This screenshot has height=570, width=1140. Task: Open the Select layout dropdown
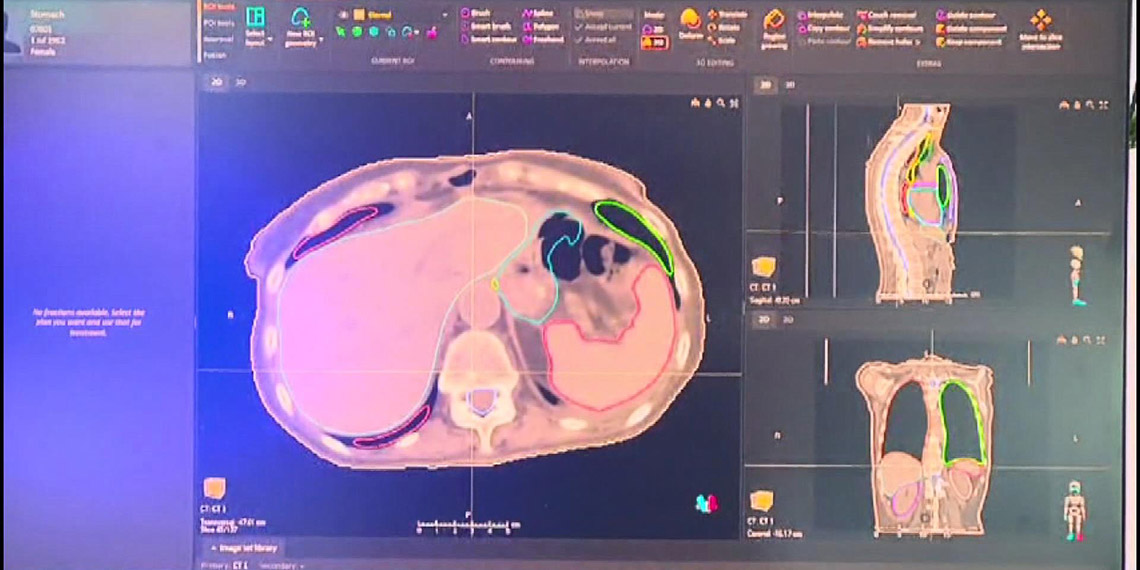coord(256,24)
